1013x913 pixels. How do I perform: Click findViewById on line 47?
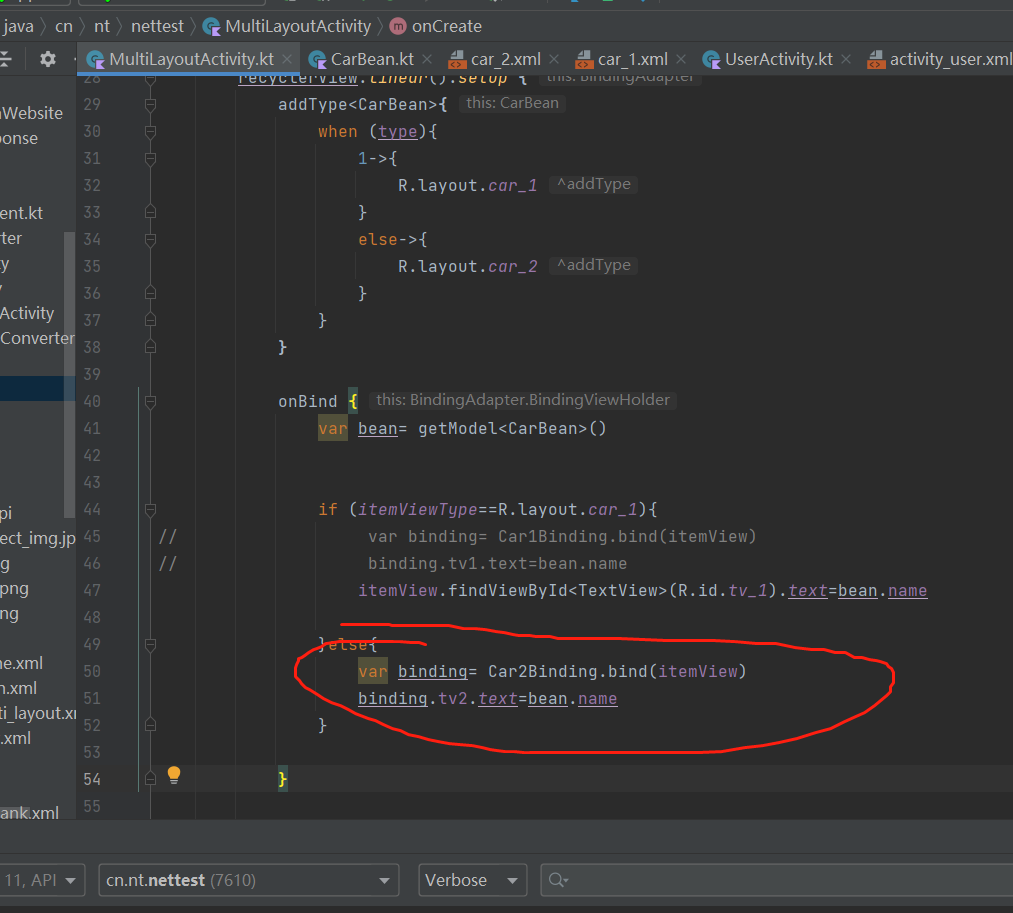pyautogui.click(x=508, y=591)
